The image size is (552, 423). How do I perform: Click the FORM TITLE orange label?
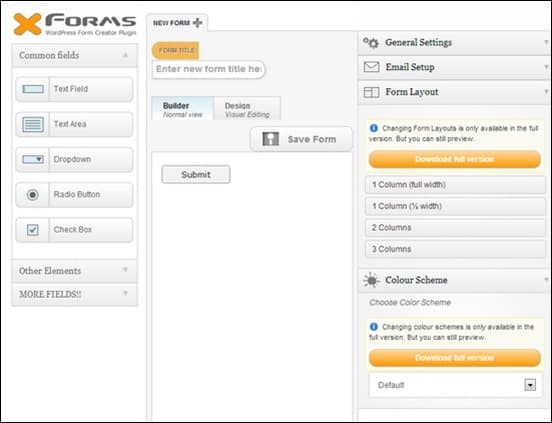coord(176,50)
